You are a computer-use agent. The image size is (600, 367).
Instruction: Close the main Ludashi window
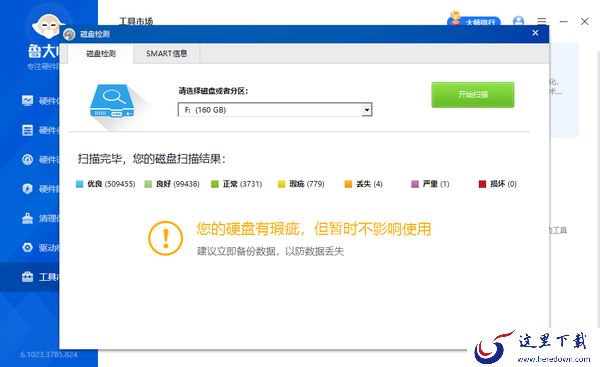(x=584, y=21)
